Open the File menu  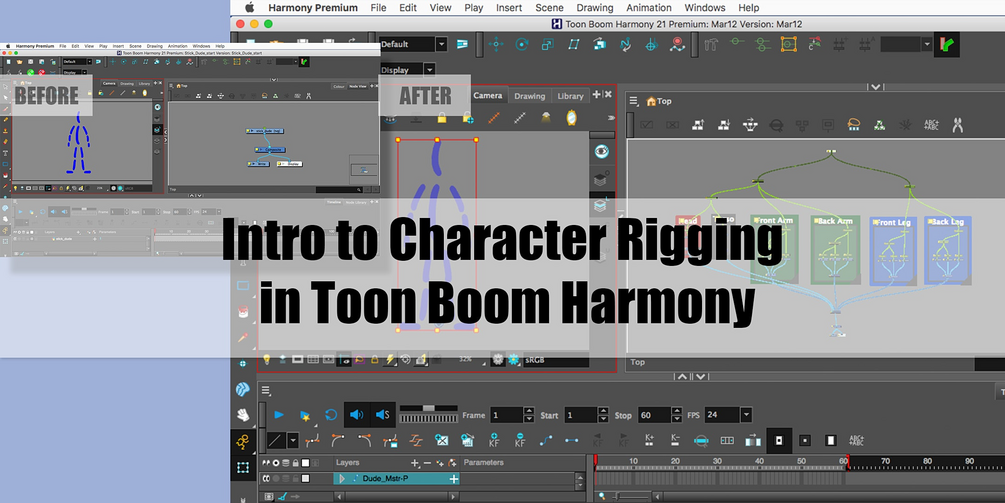point(378,8)
